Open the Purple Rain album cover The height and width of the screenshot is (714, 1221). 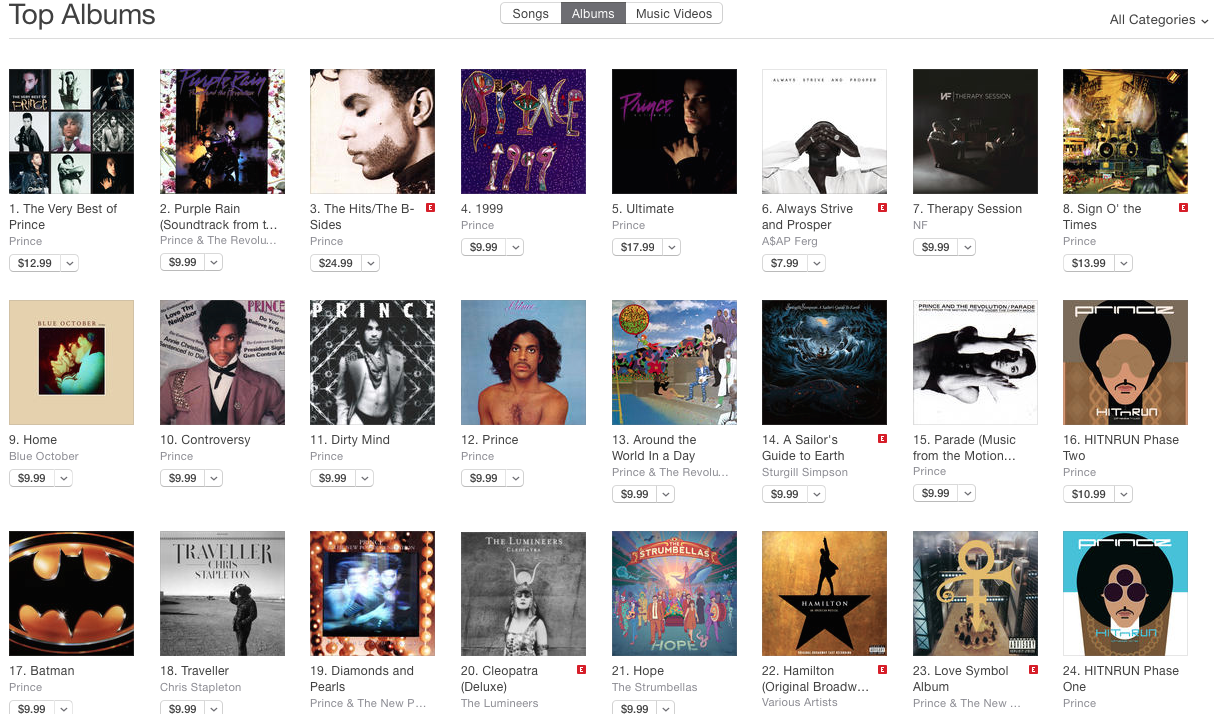tap(222, 131)
